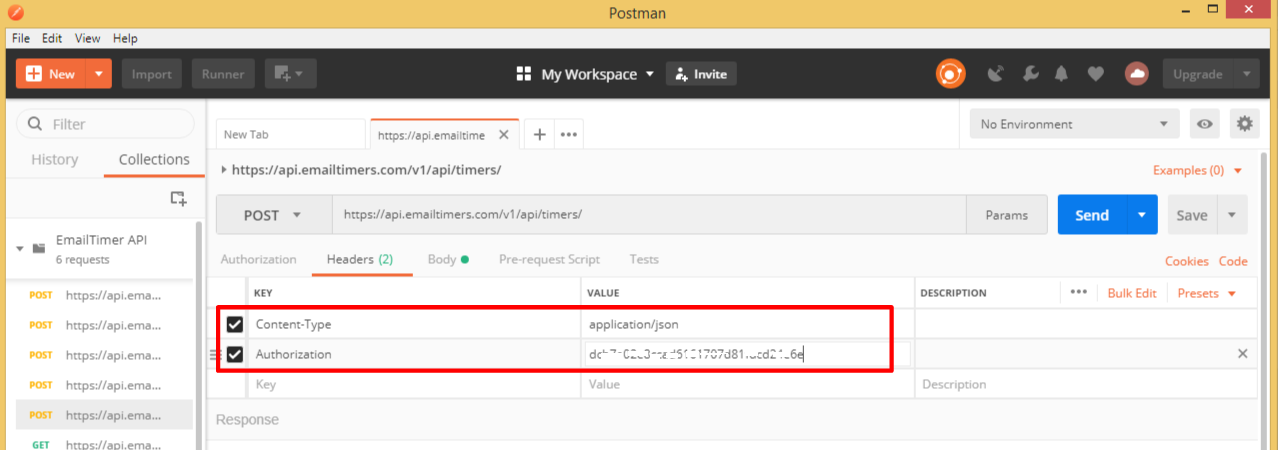Open the My Workspace switcher
The height and width of the screenshot is (450, 1278).
585,74
